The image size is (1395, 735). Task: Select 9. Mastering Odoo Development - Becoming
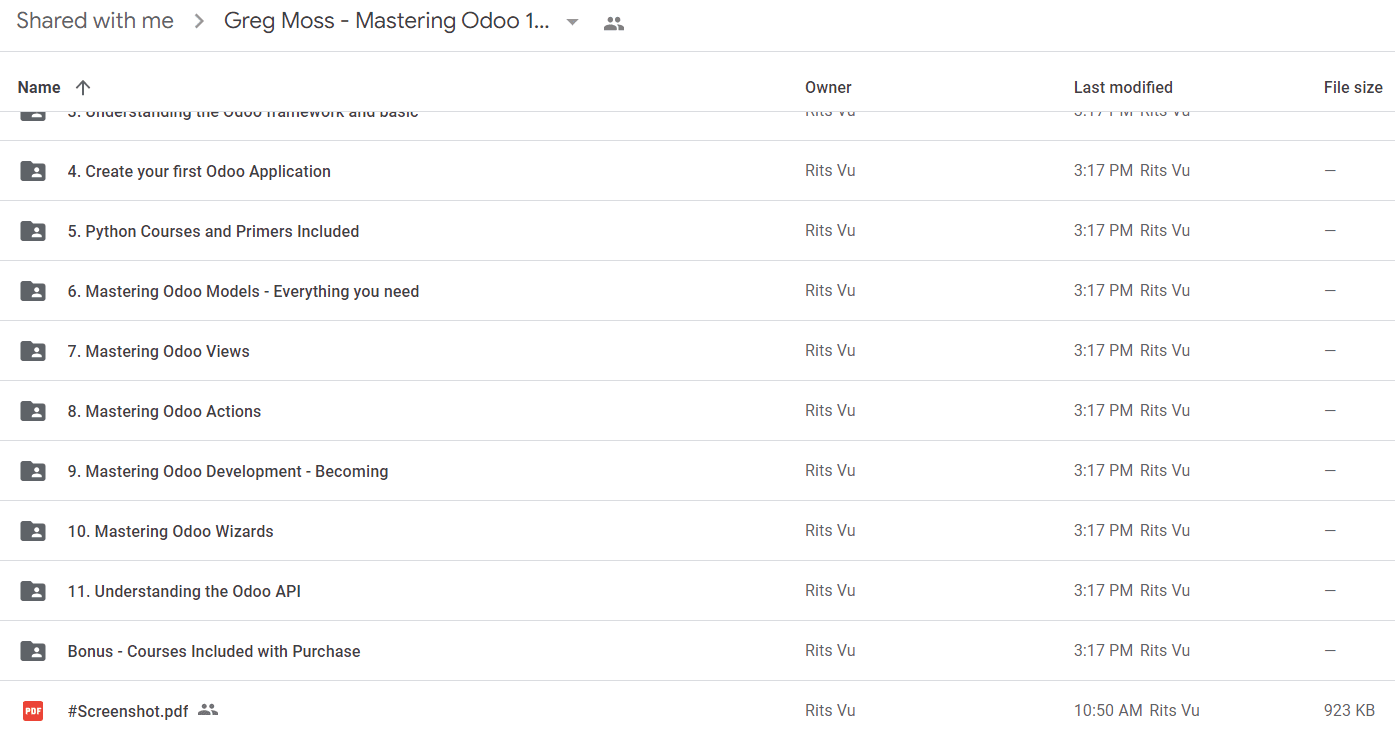click(x=228, y=471)
